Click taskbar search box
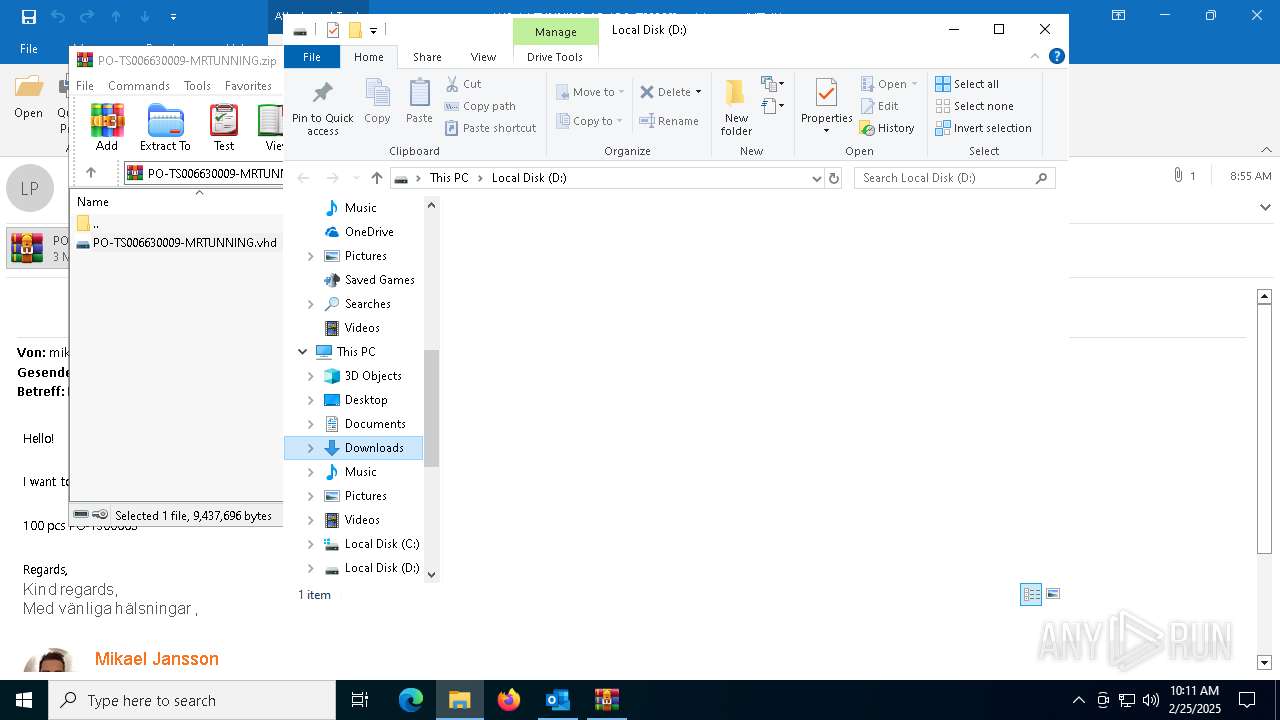Viewport: 1280px width, 720px height. (x=192, y=700)
